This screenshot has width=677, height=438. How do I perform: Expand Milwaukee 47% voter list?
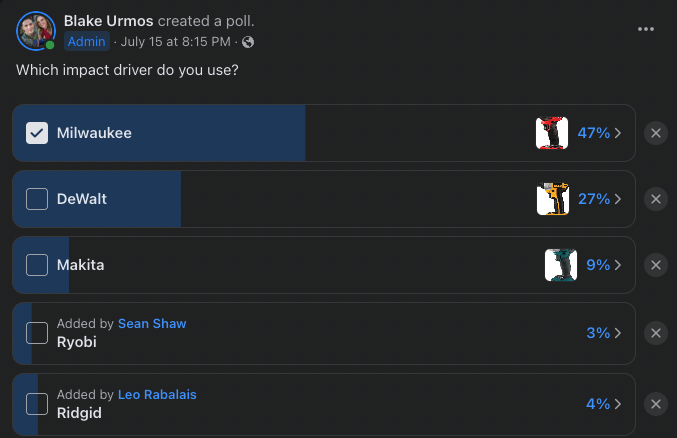point(600,133)
